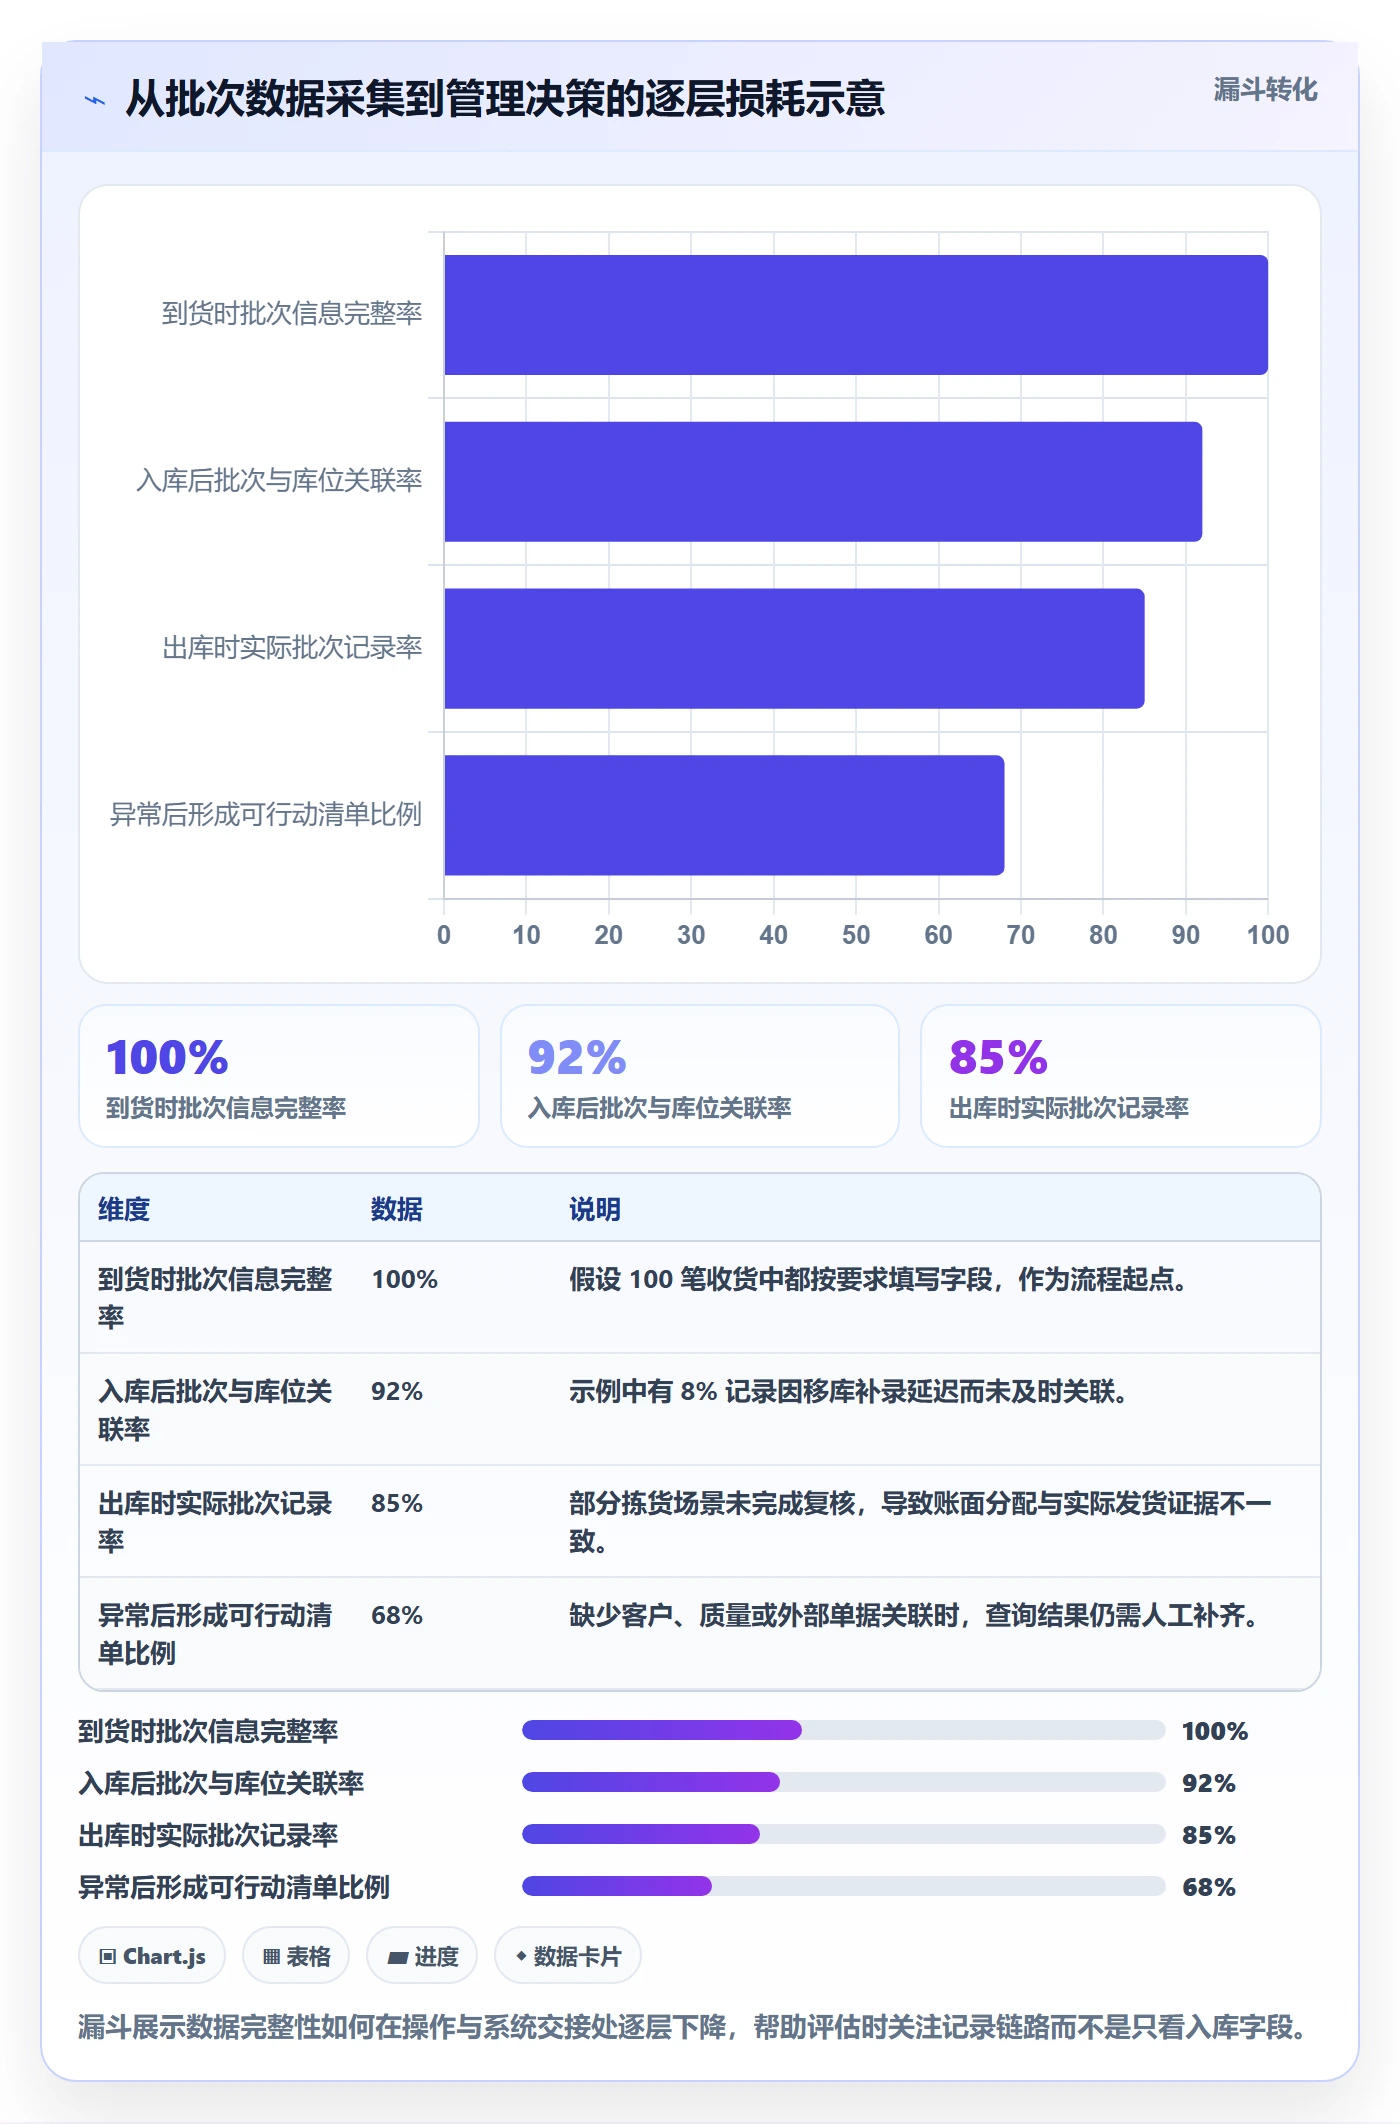Click the 92% value in table
This screenshot has height=2124, width=1400.
click(x=397, y=1391)
